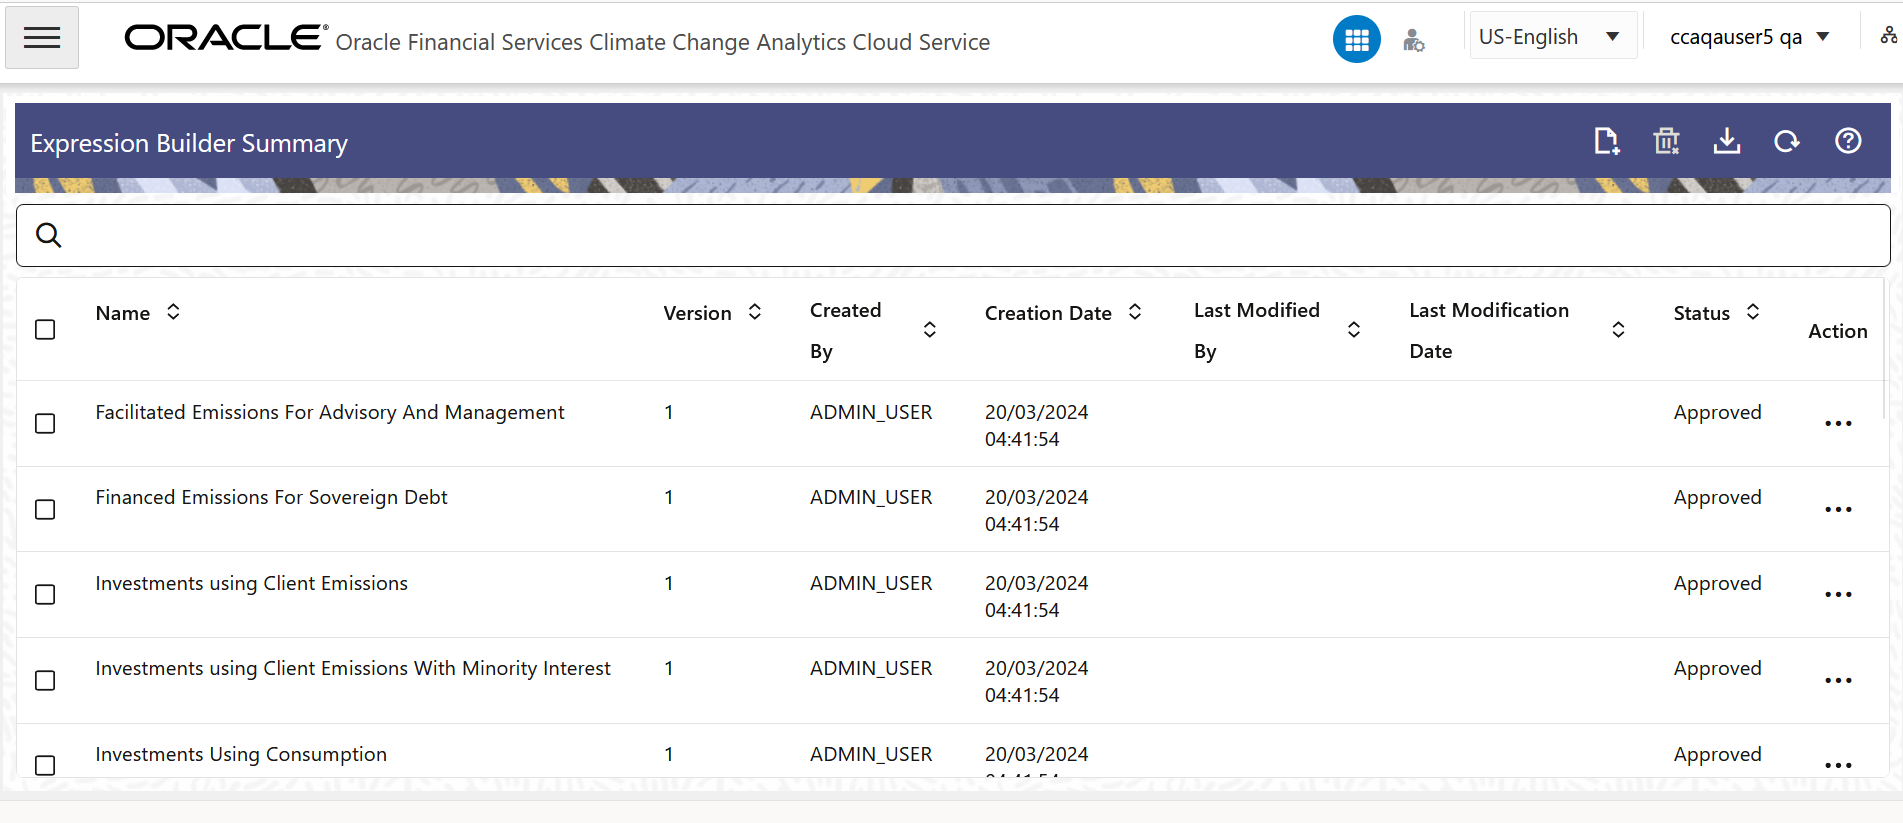1903x823 pixels.
Task: Select checkbox for Investments using Client Emissions
Action: coord(45,595)
